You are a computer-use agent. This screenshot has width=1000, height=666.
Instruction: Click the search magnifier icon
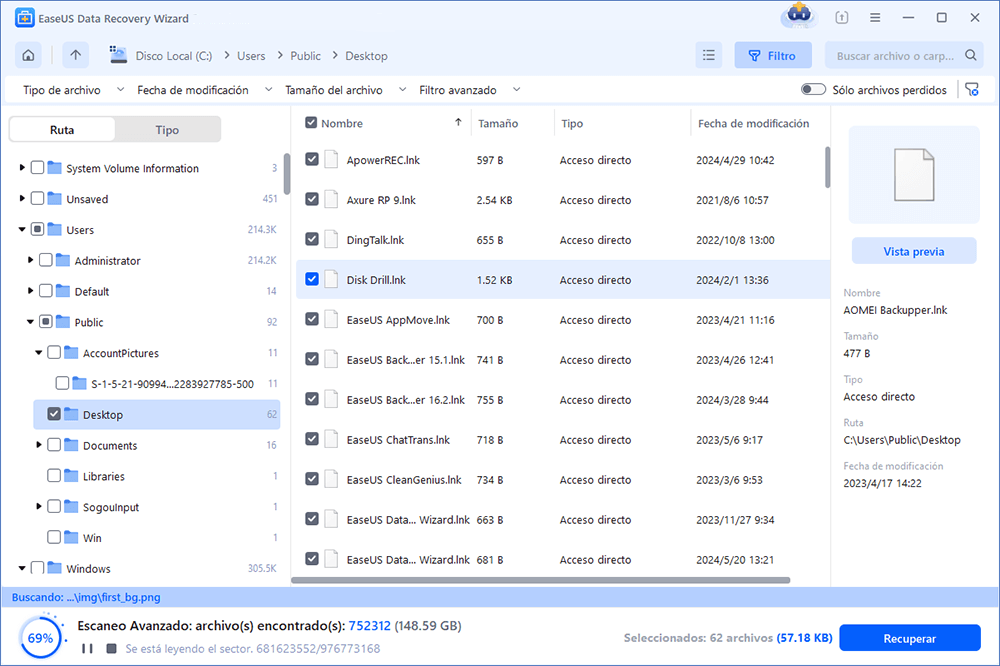[971, 56]
